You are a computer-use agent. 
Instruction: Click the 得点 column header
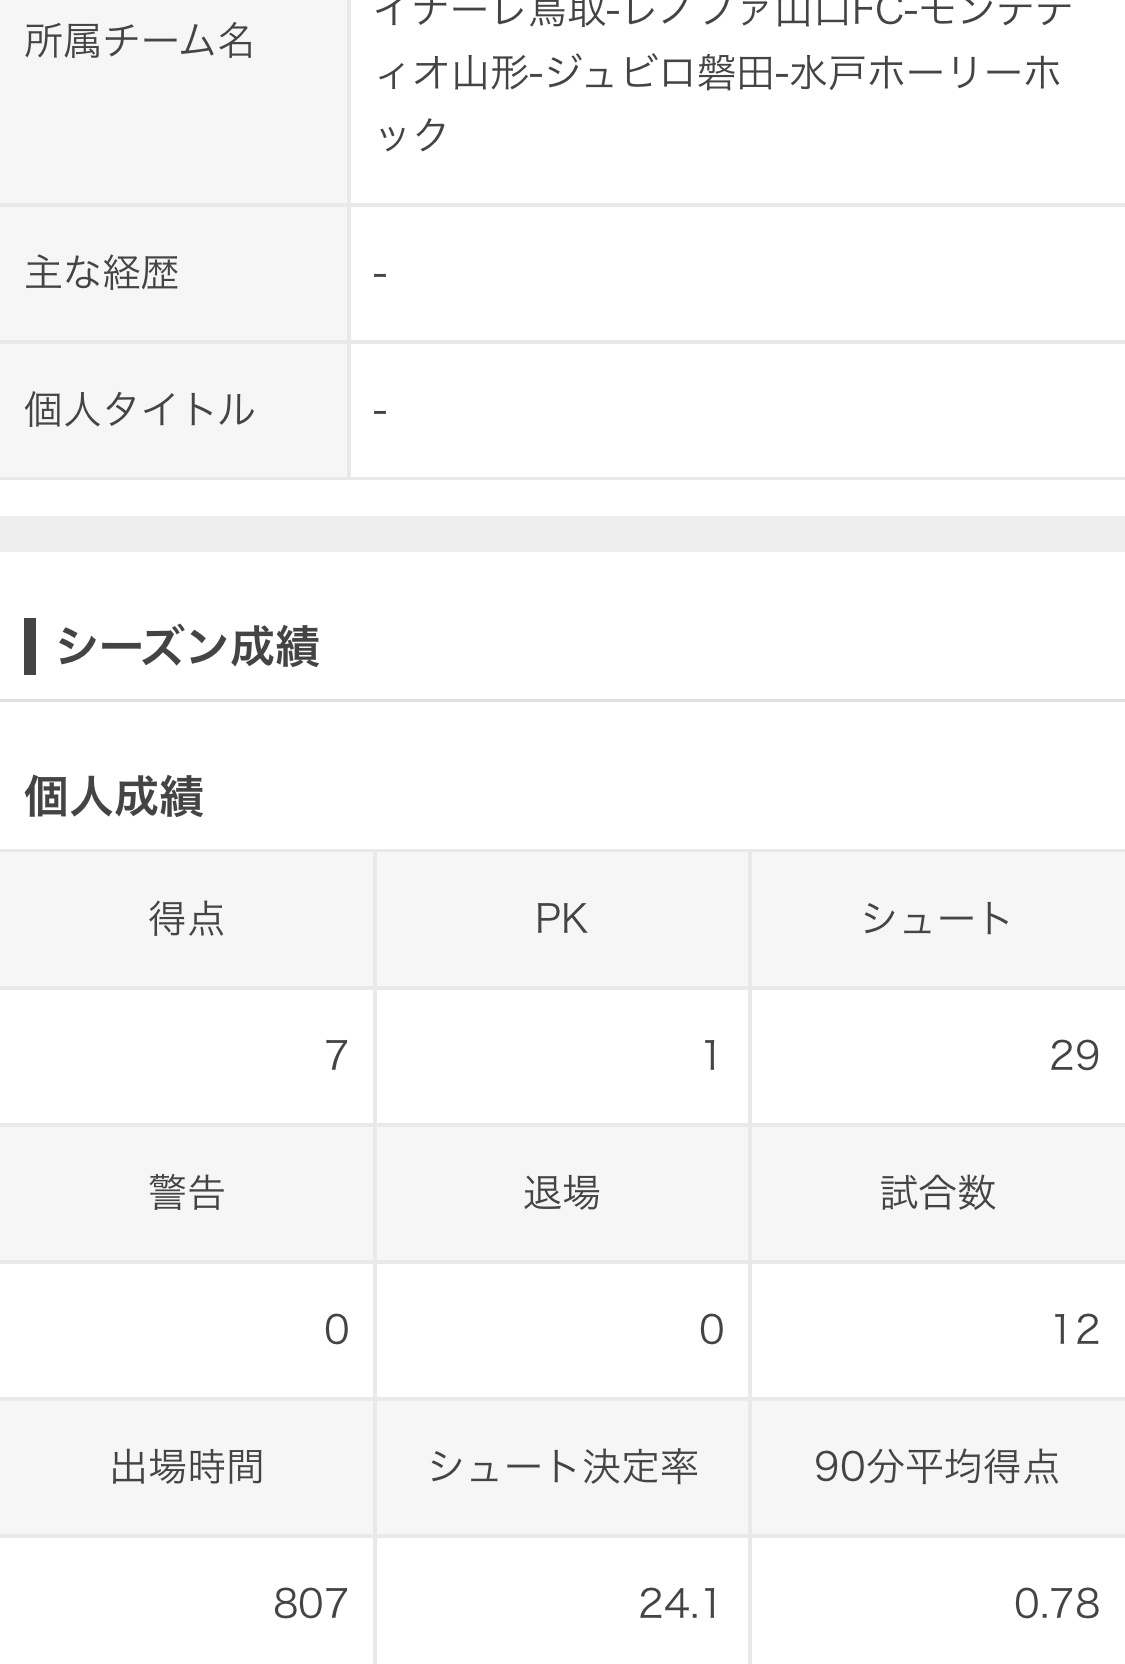187,919
